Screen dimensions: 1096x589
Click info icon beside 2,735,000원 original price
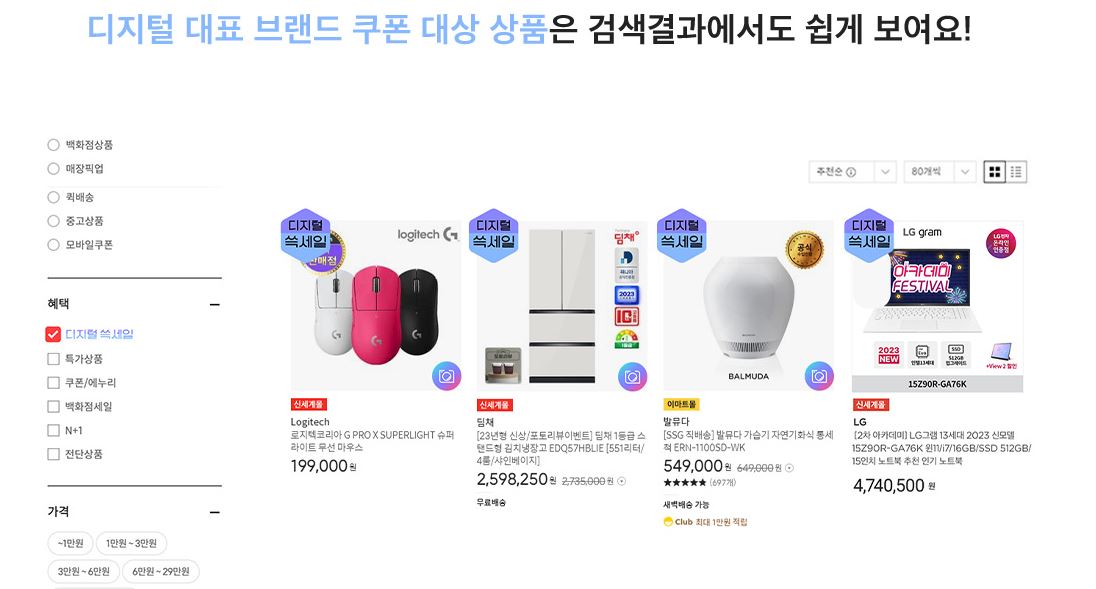(621, 481)
